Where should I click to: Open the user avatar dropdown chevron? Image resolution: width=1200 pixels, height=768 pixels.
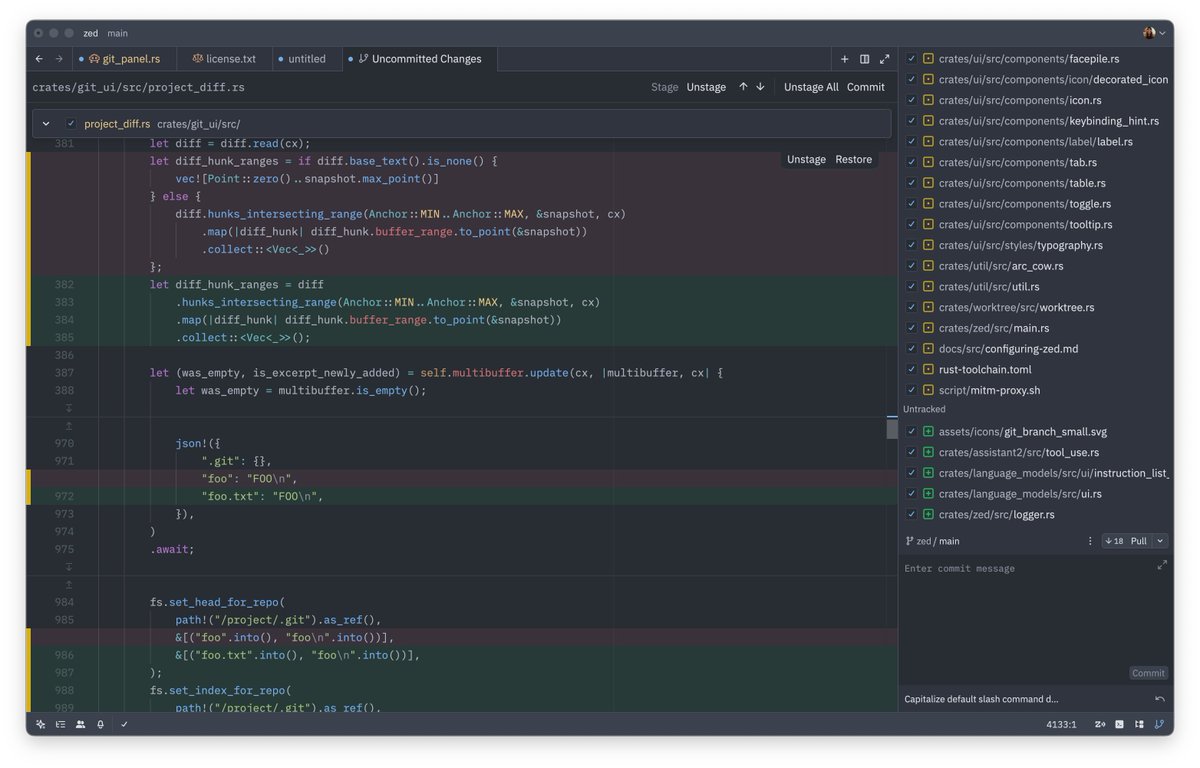1162,33
